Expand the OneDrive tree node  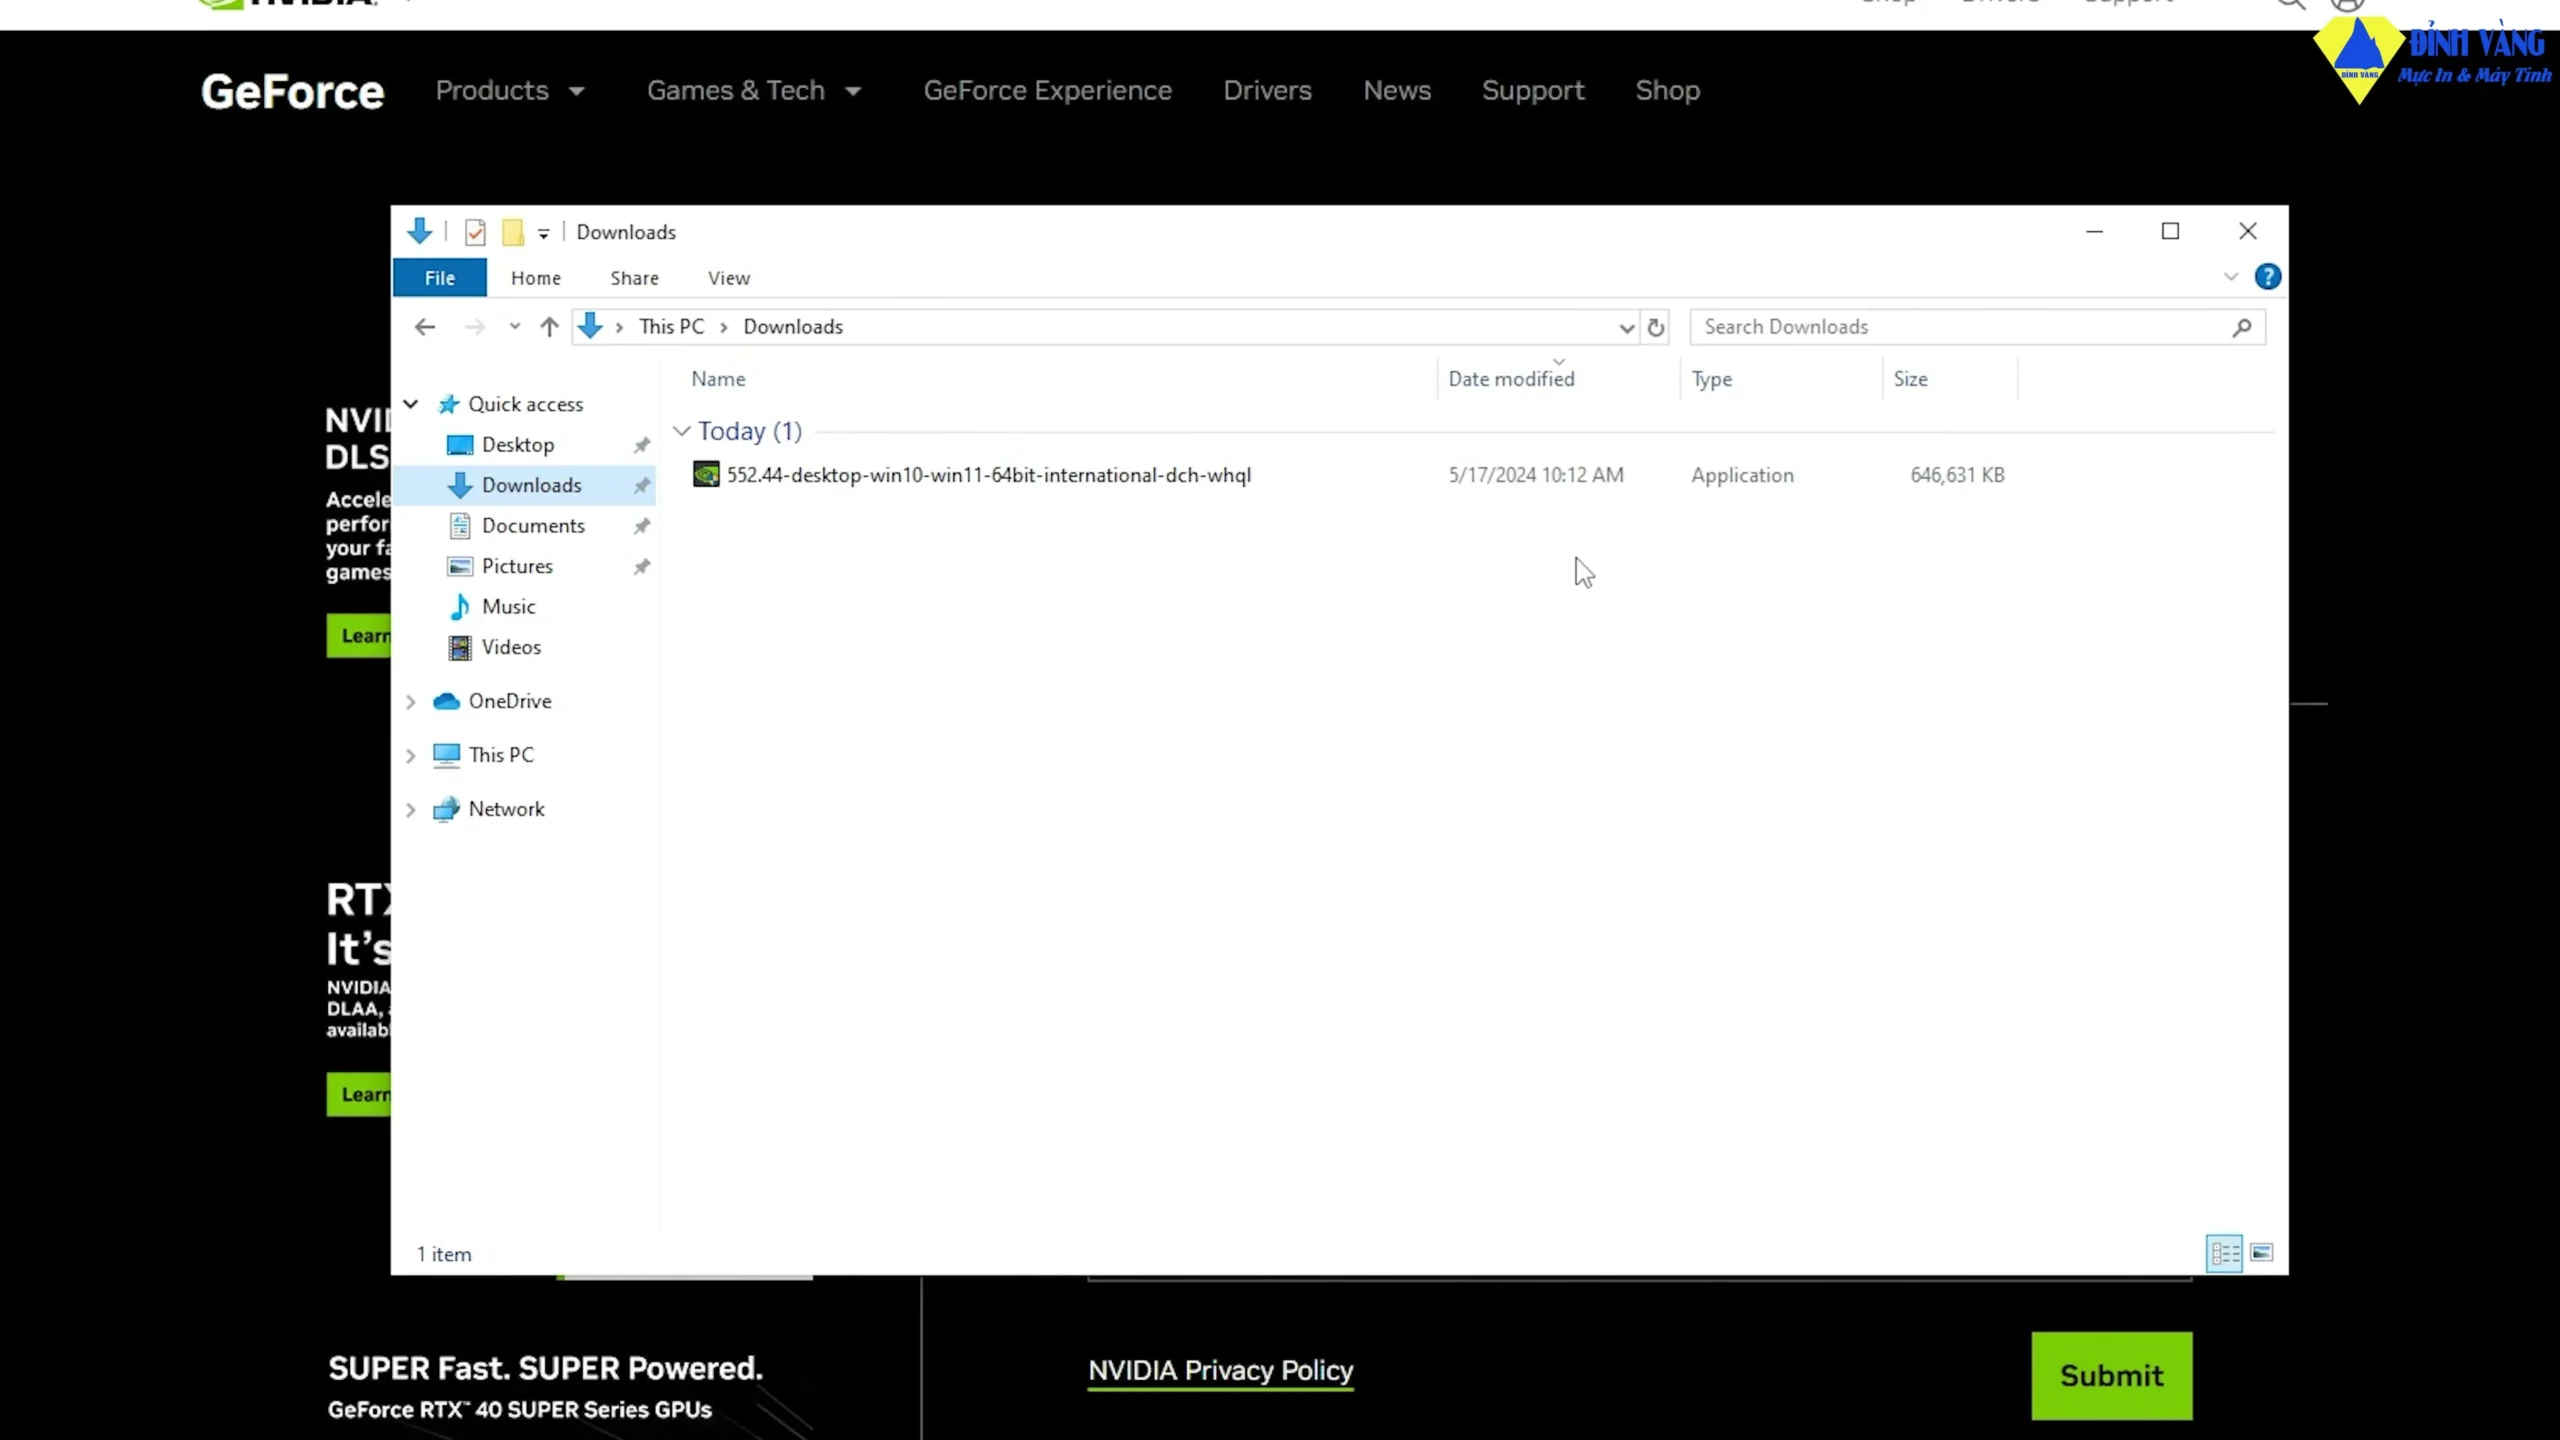tap(410, 702)
